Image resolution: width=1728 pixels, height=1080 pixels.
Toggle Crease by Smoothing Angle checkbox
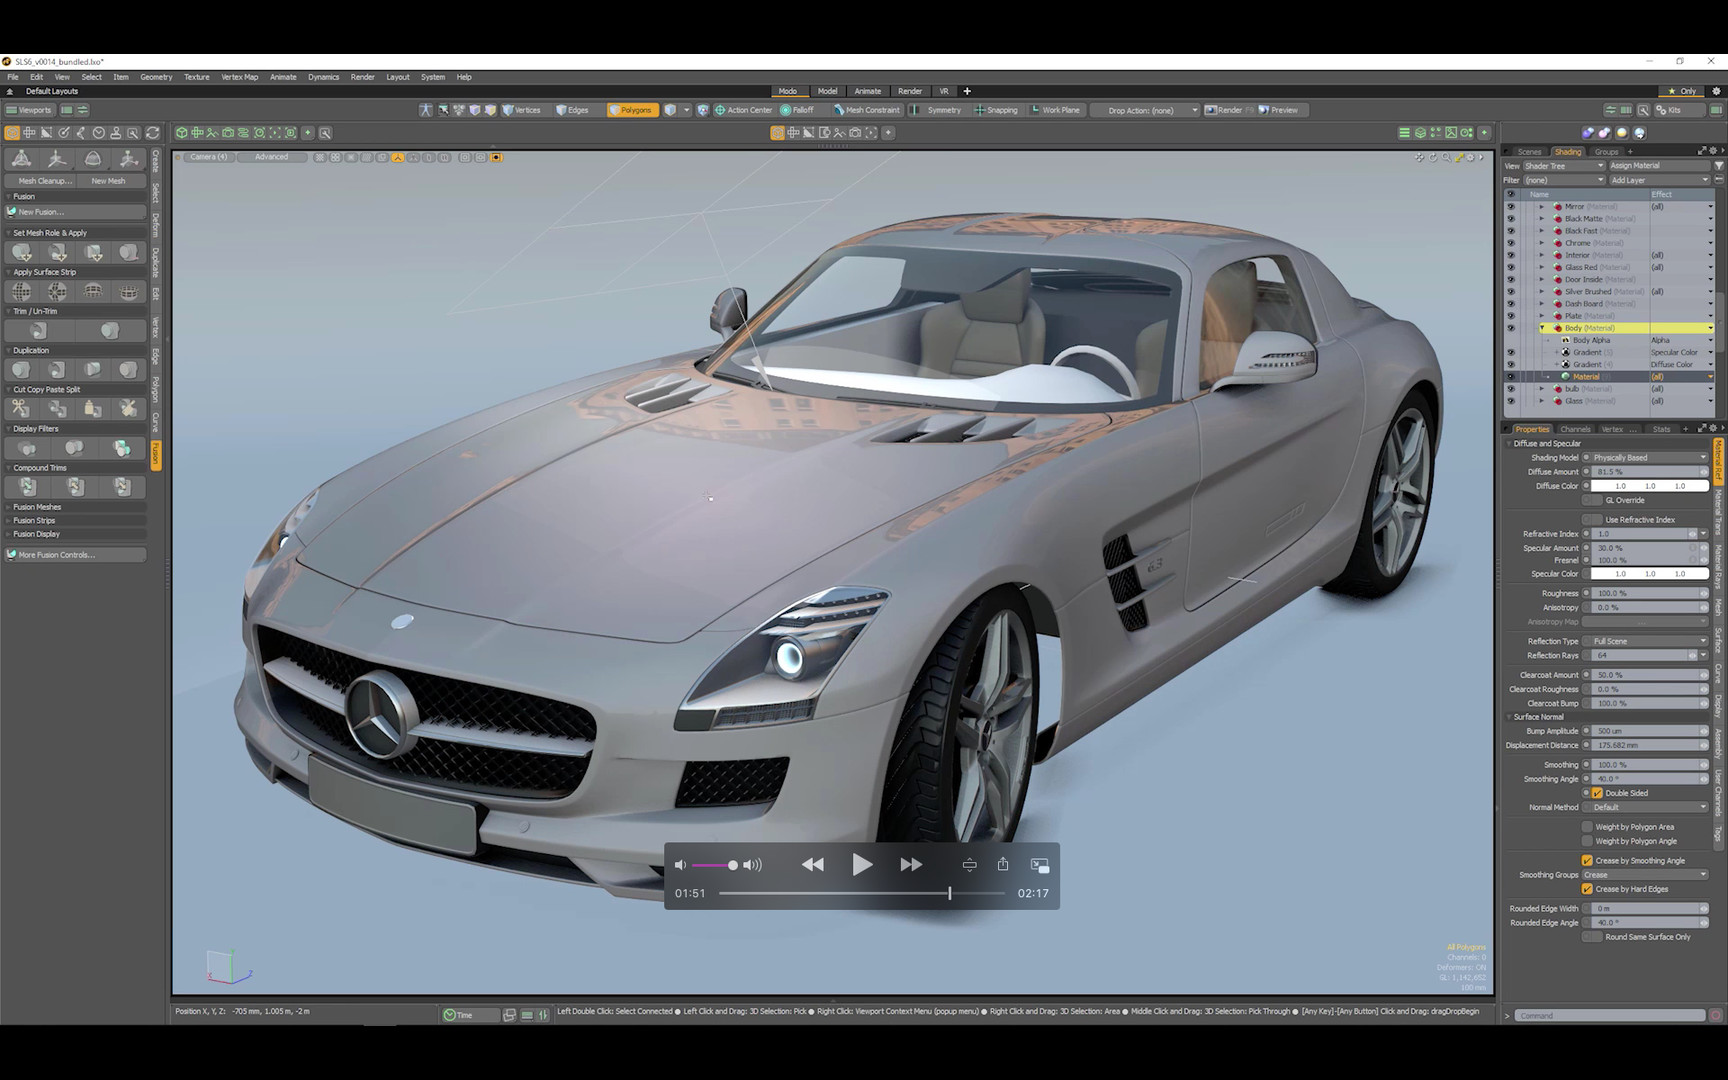1587,860
